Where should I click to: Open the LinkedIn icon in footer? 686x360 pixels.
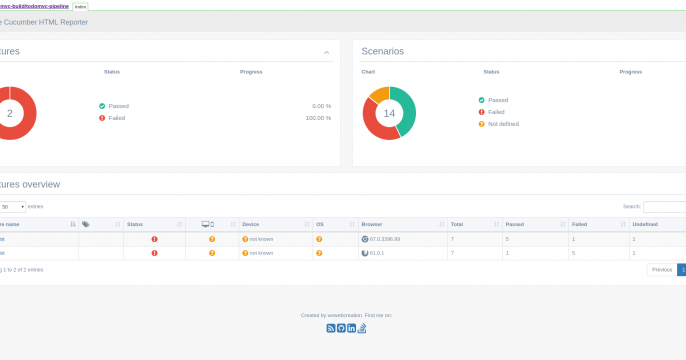coord(351,328)
